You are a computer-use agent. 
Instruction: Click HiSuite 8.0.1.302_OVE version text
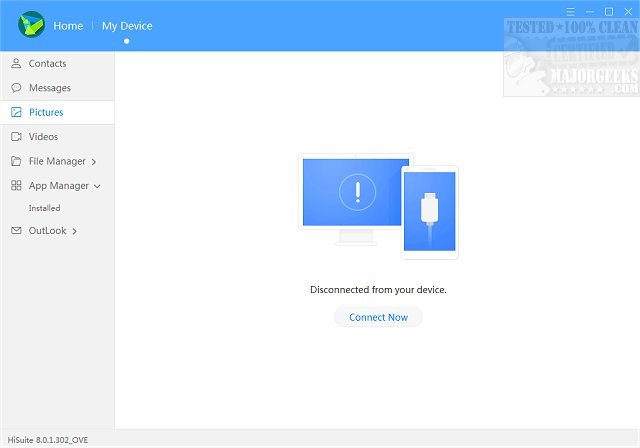point(48,440)
